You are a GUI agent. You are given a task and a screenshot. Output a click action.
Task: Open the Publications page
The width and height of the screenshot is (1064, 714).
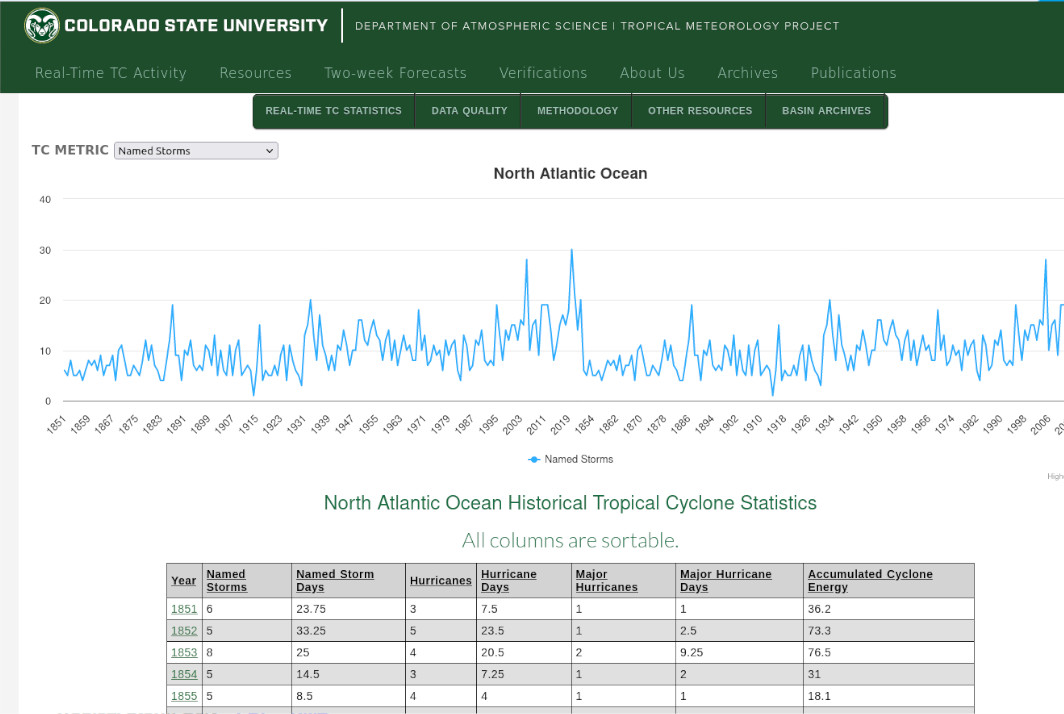(853, 73)
